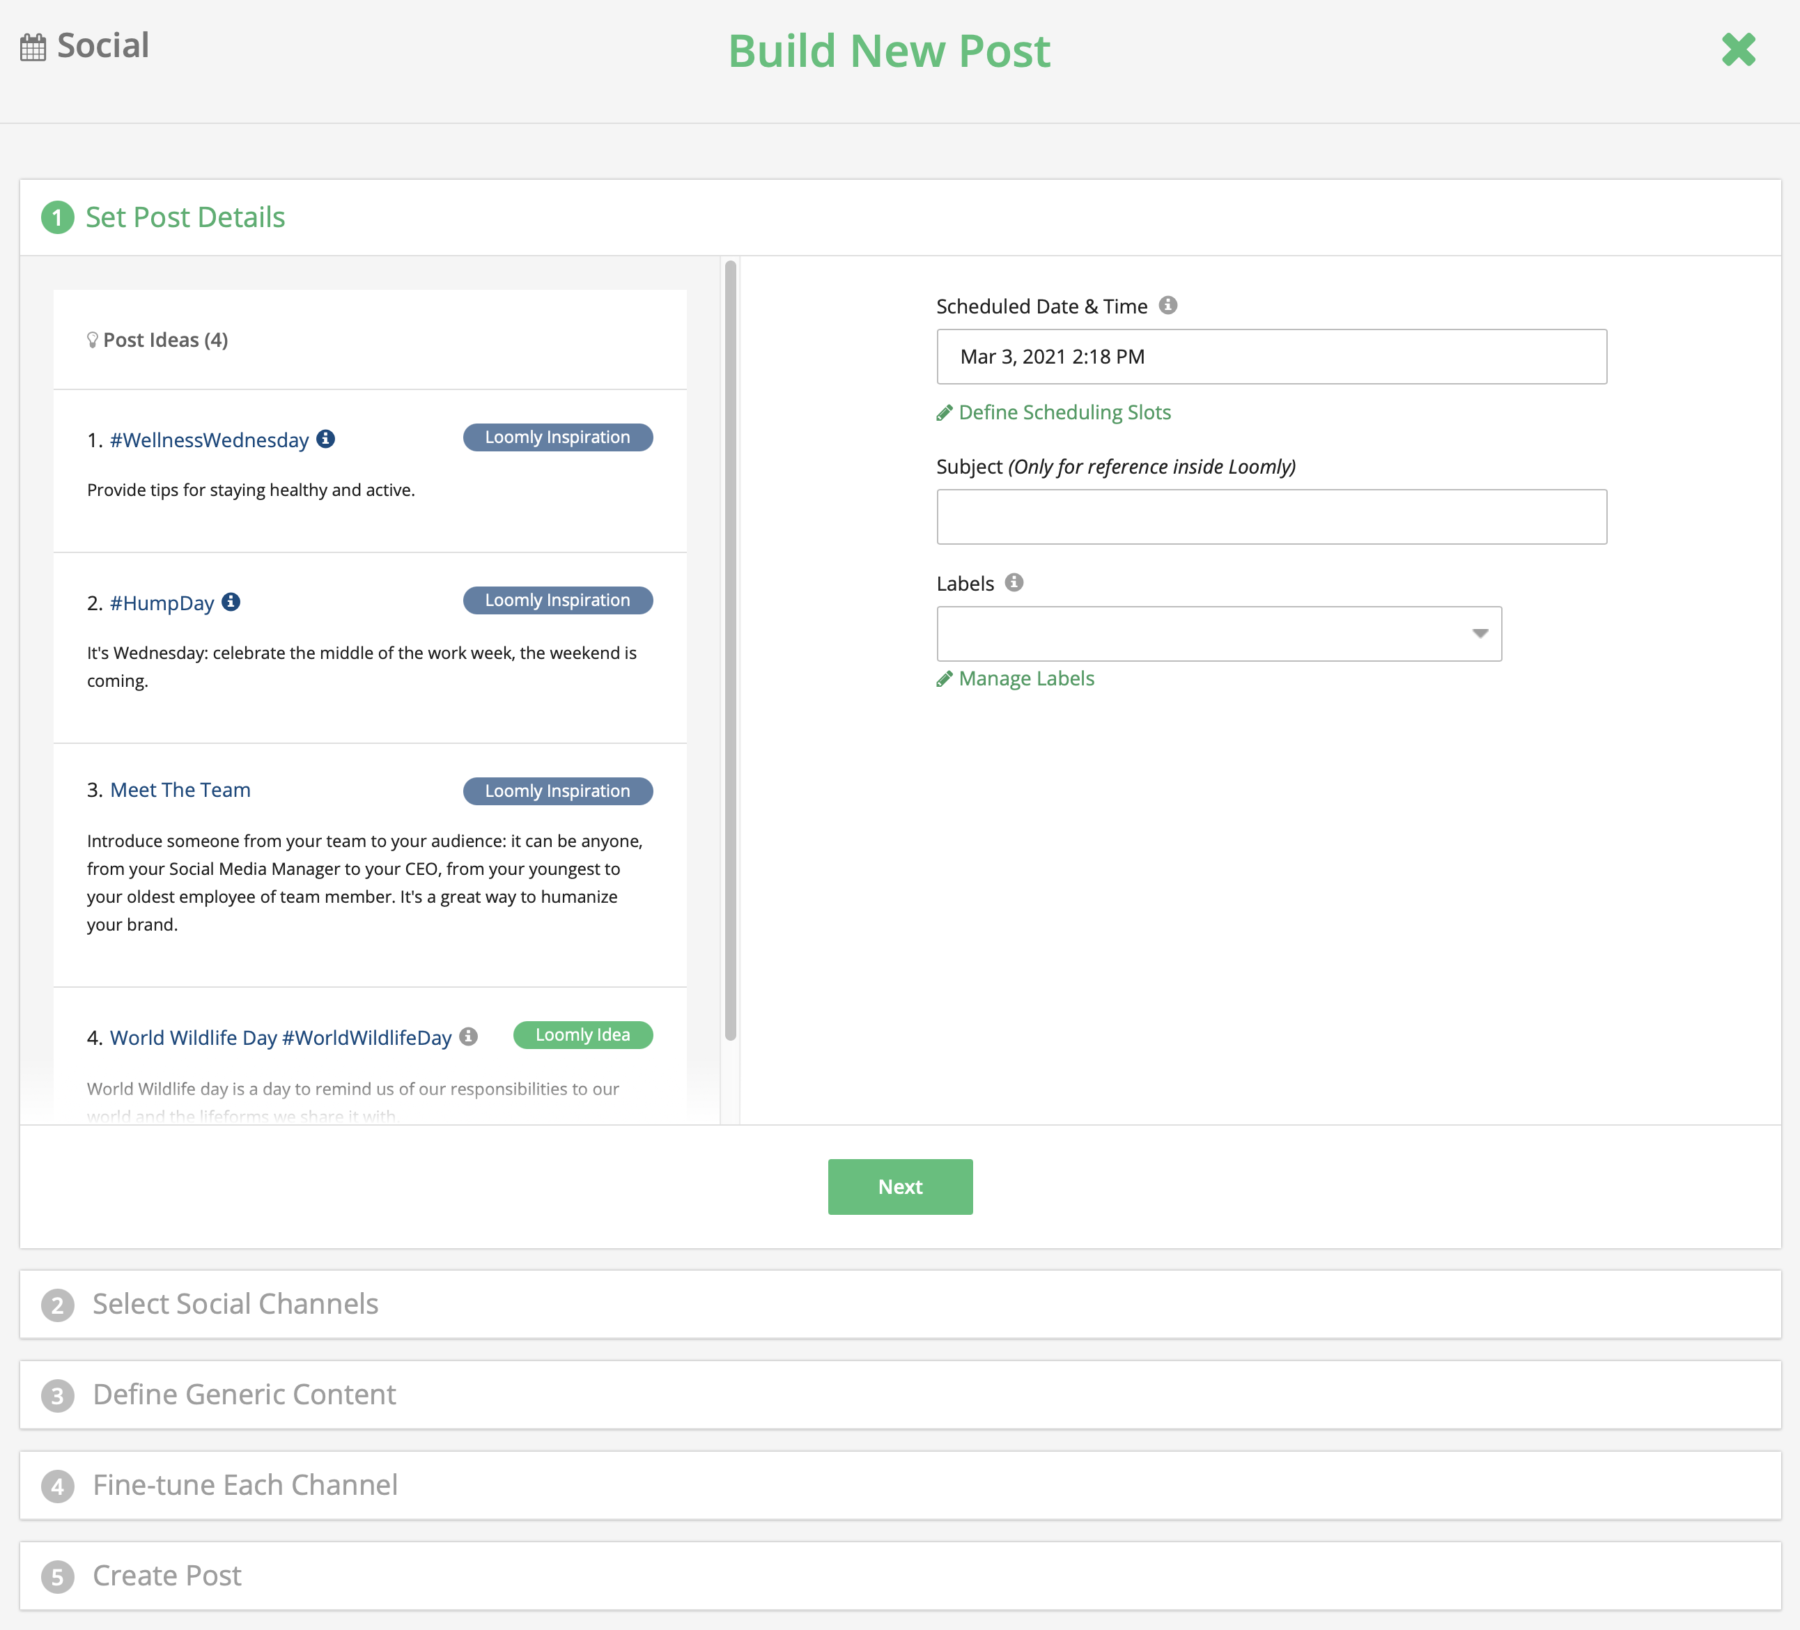Click the calendar icon beside Social
1800x1630 pixels.
(31, 45)
